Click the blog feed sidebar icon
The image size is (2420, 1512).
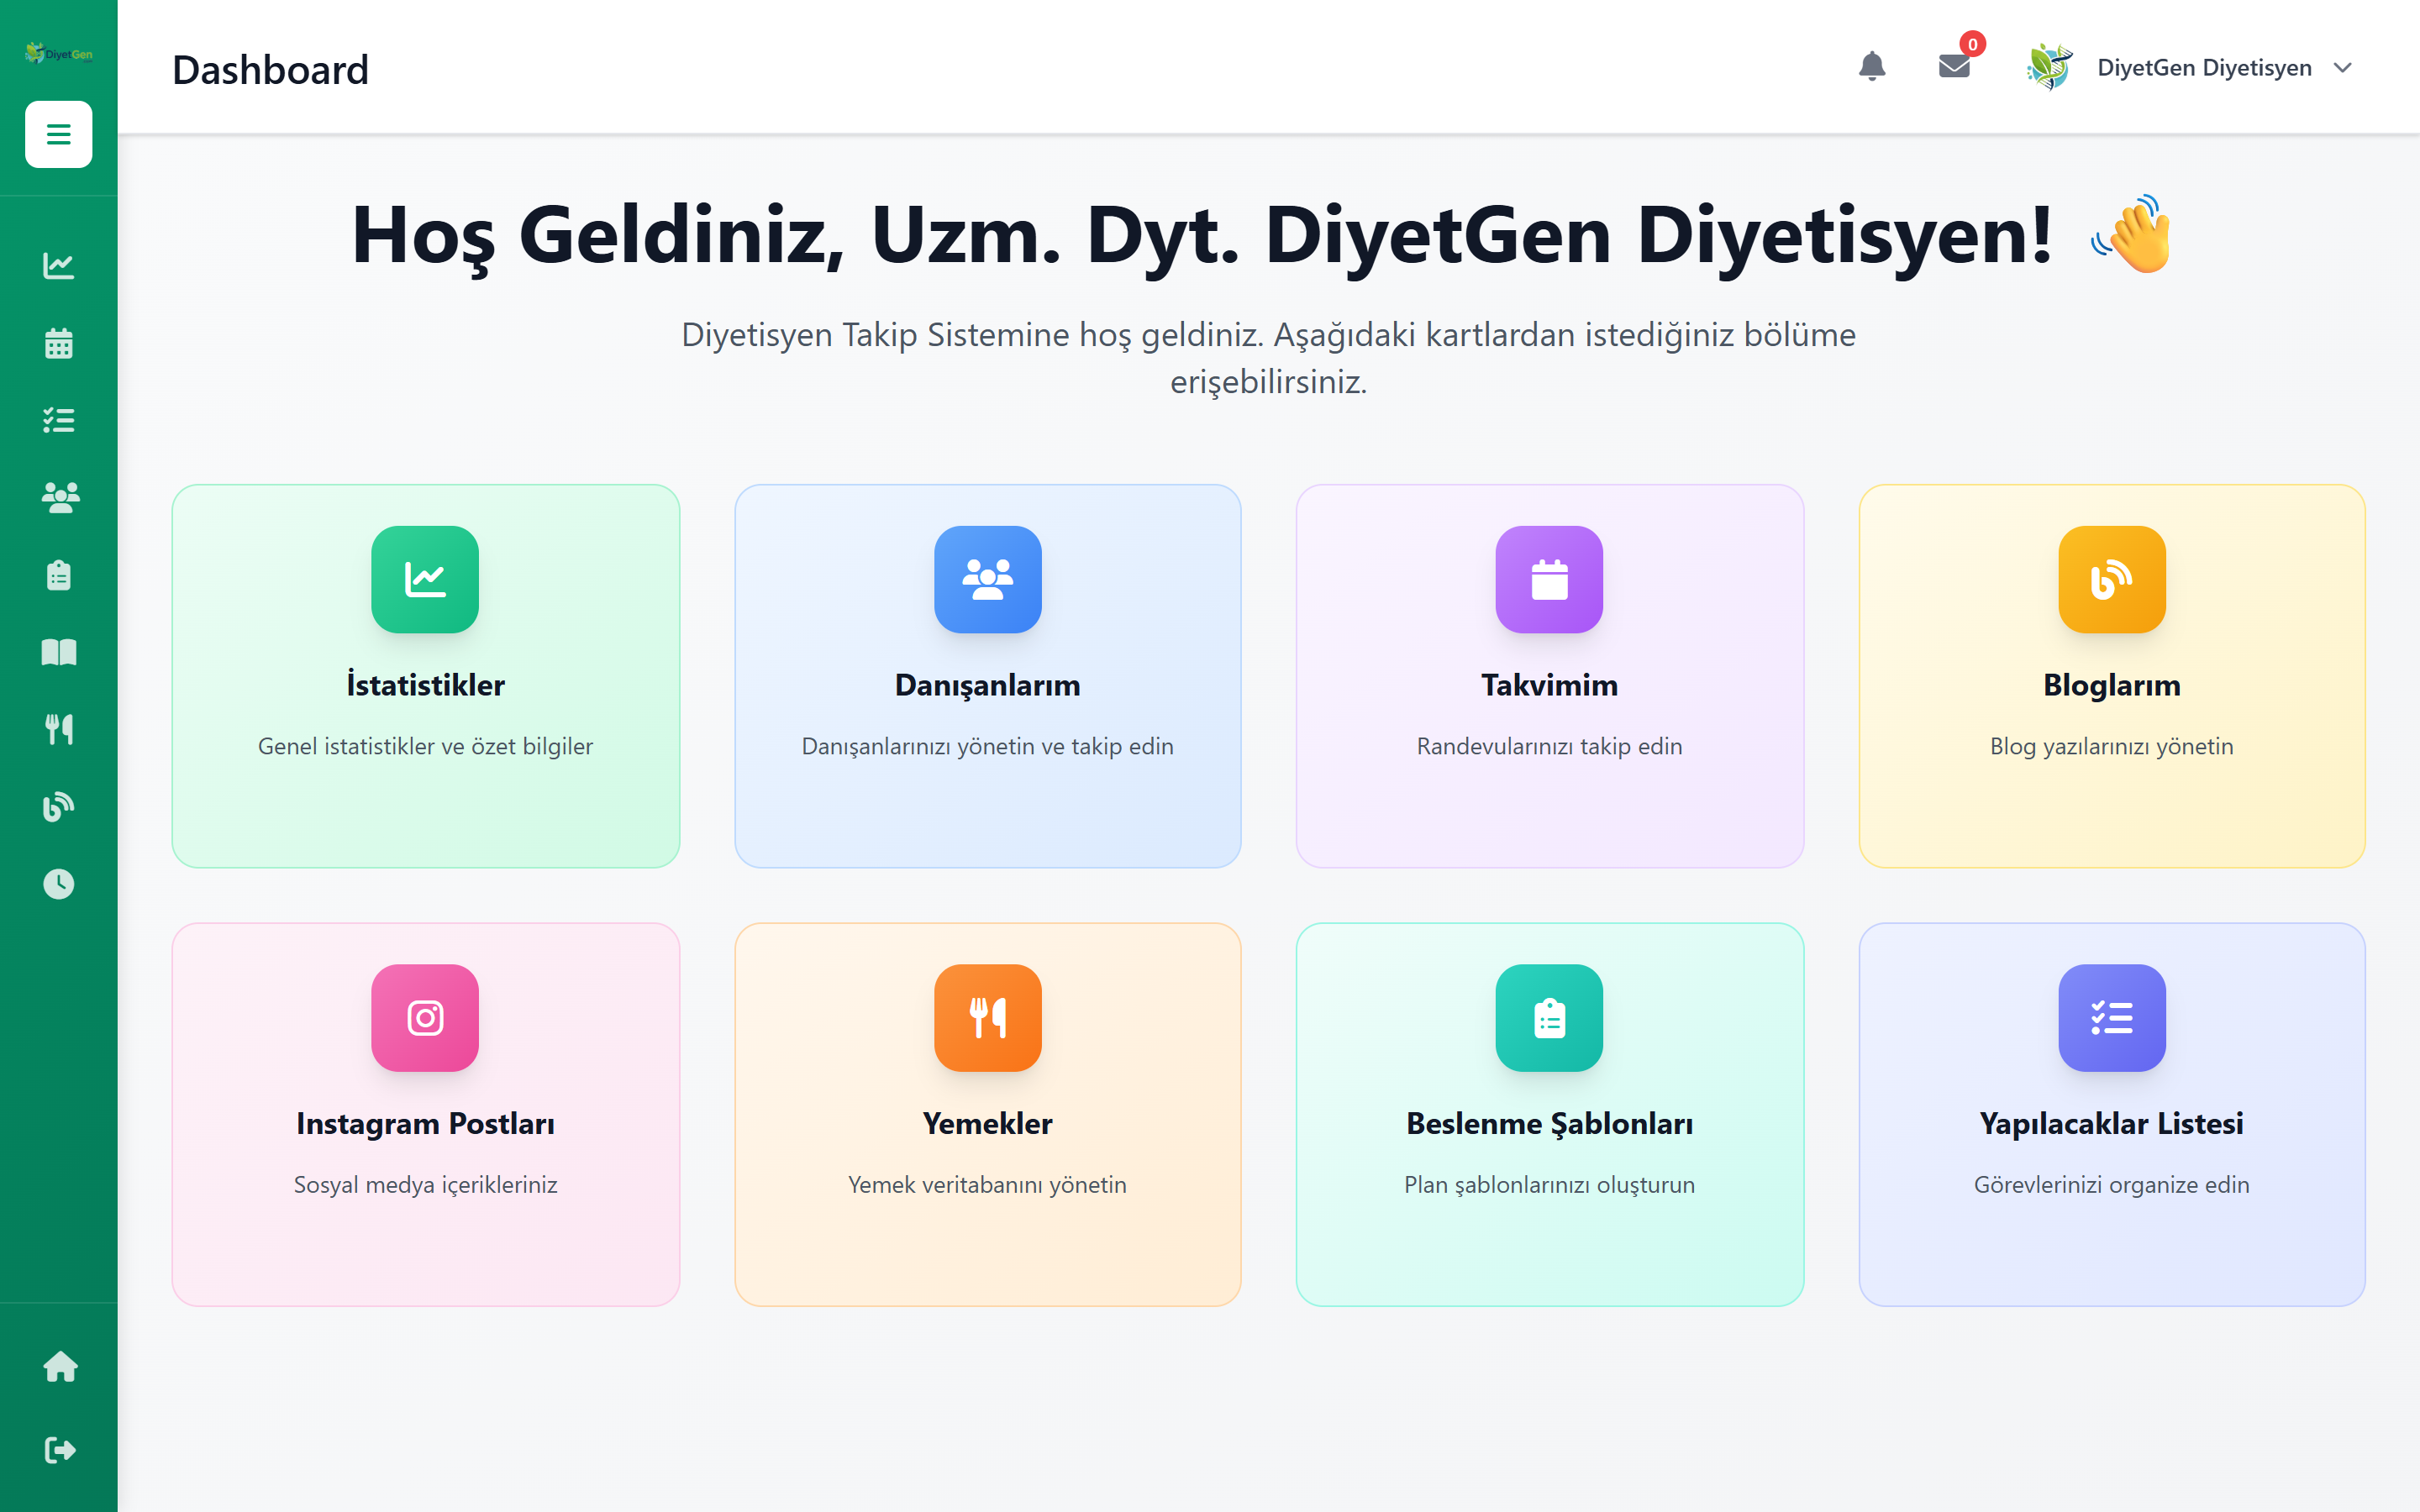pos(58,806)
